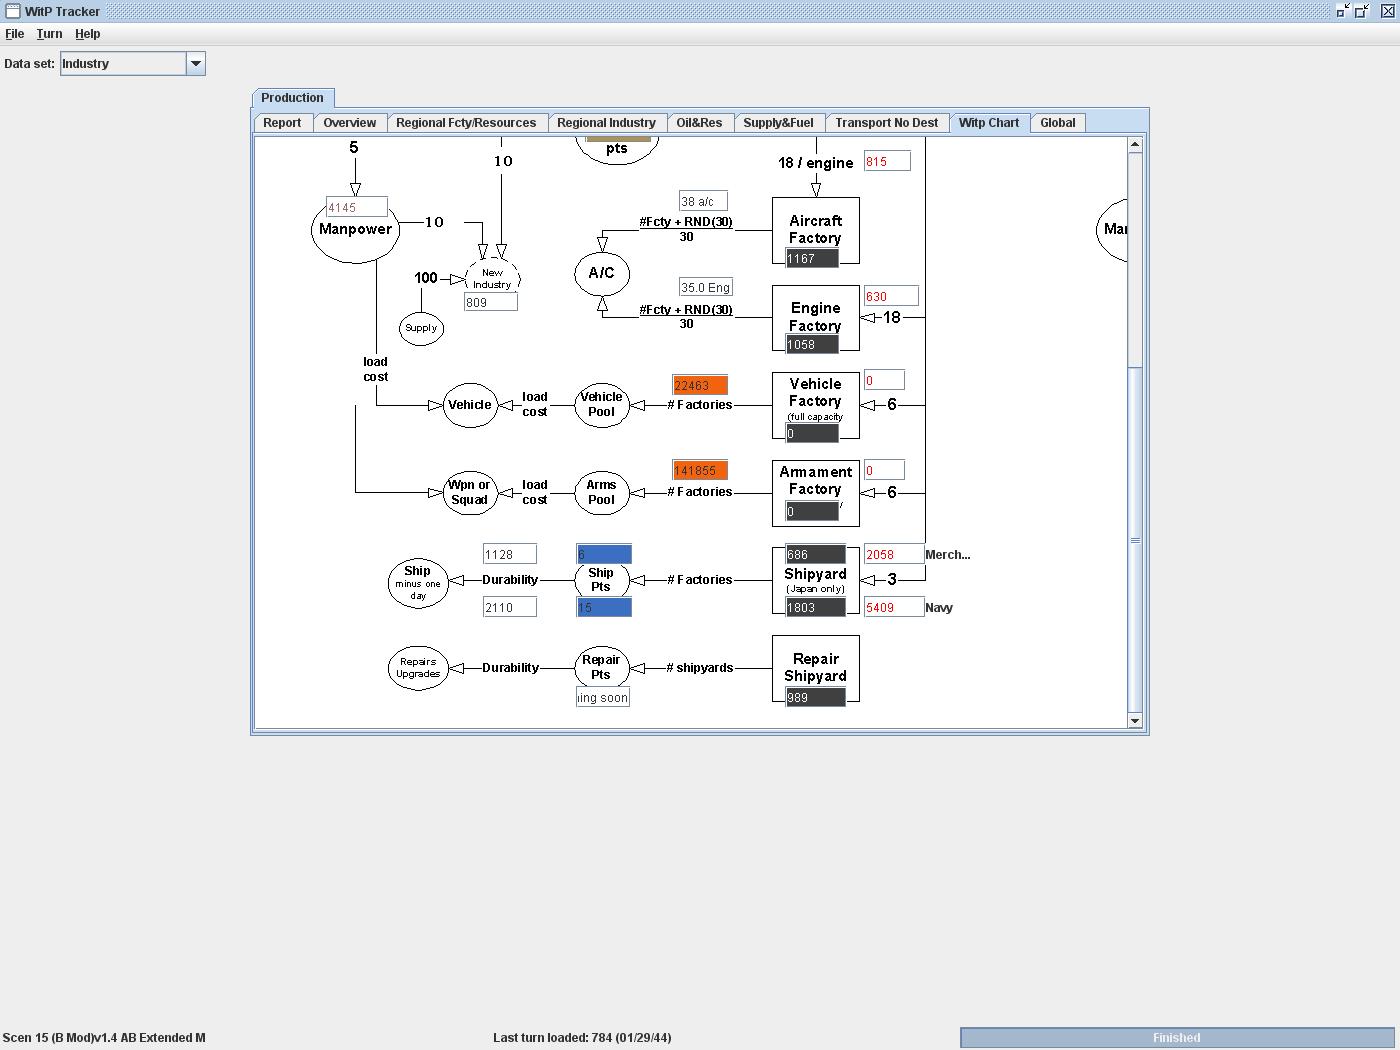Click the Shipyard count 1803
Screen dimensions: 1400x1050
(x=815, y=607)
